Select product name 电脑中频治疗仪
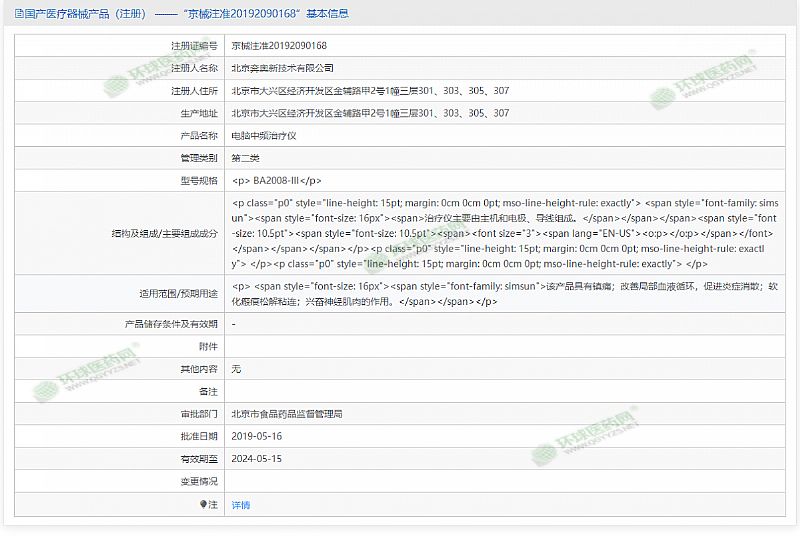800x536 pixels. point(264,135)
